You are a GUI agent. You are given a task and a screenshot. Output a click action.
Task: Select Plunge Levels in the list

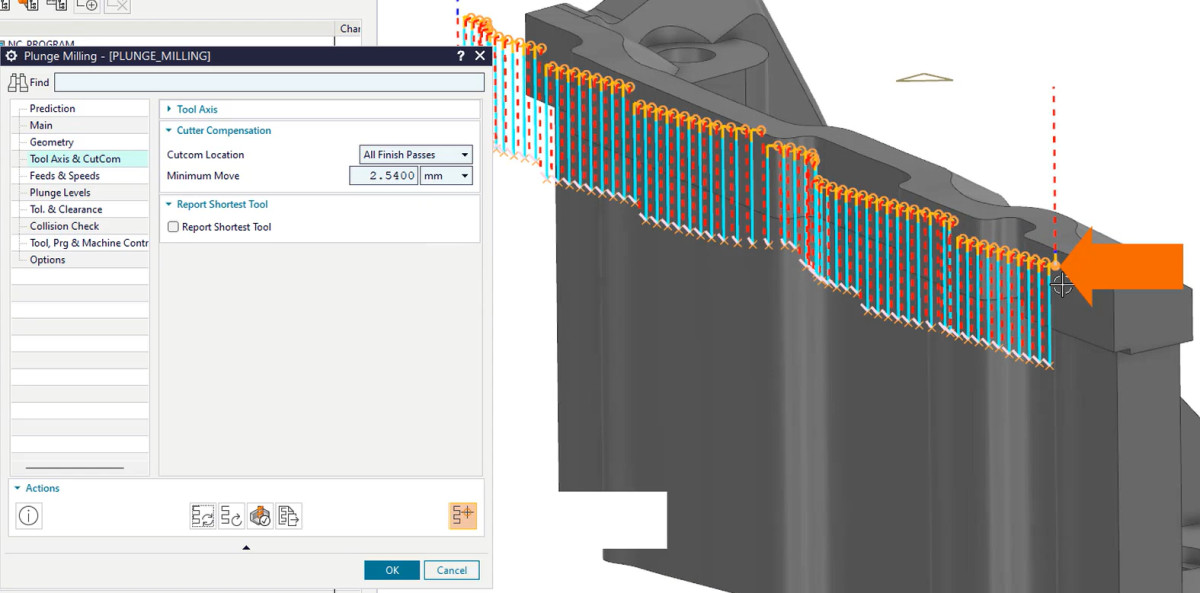click(x=60, y=193)
